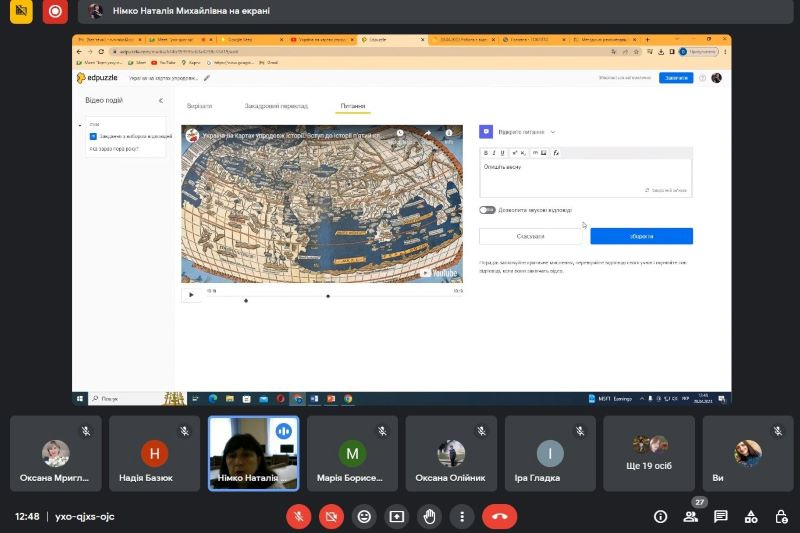Select Іра Гладка participant tile
Screen dimensions: 800x533
click(551, 453)
